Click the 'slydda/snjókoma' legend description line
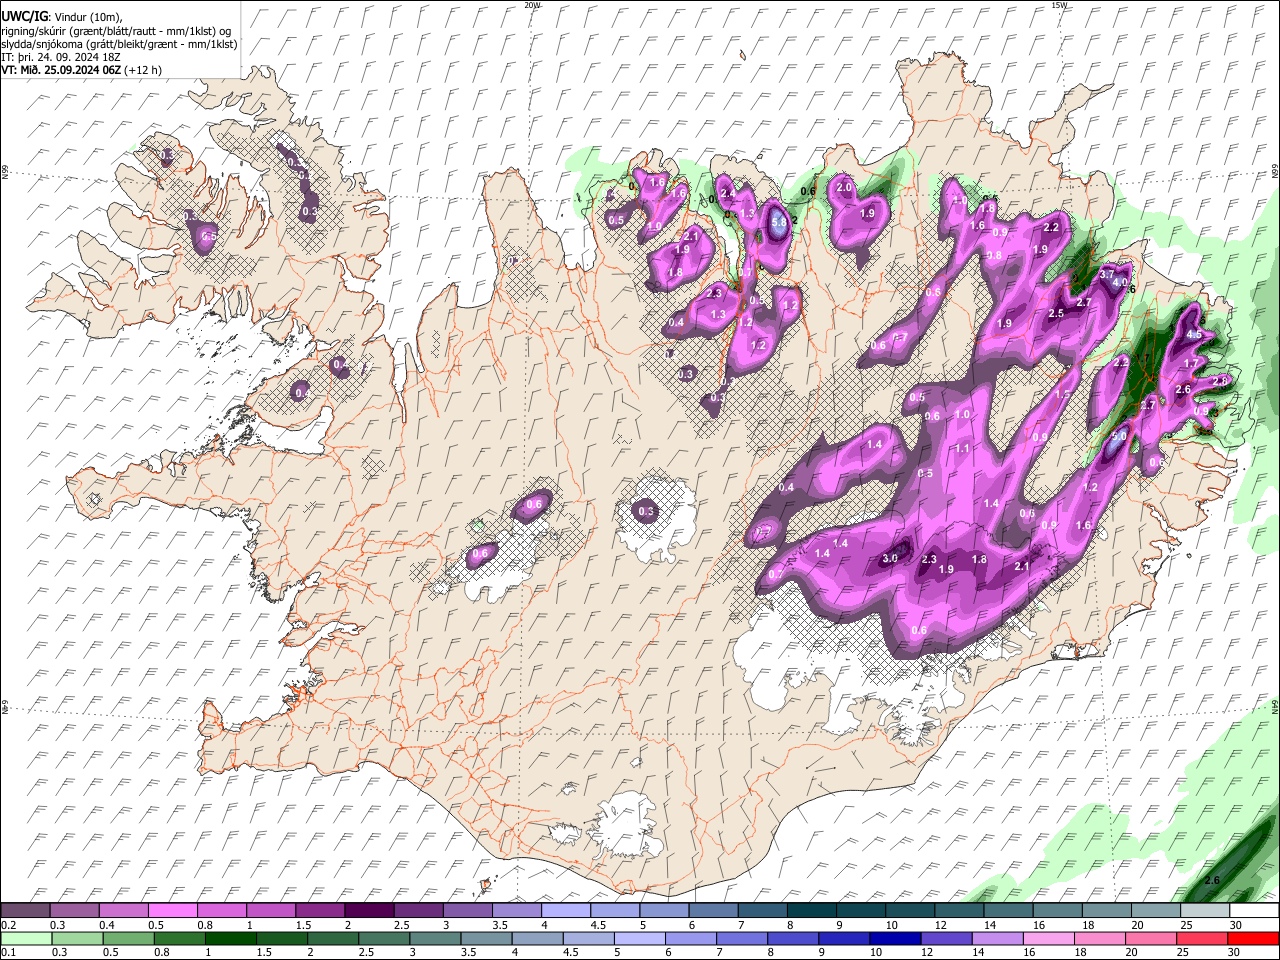Screen dimensions: 1280x960 click(120, 44)
